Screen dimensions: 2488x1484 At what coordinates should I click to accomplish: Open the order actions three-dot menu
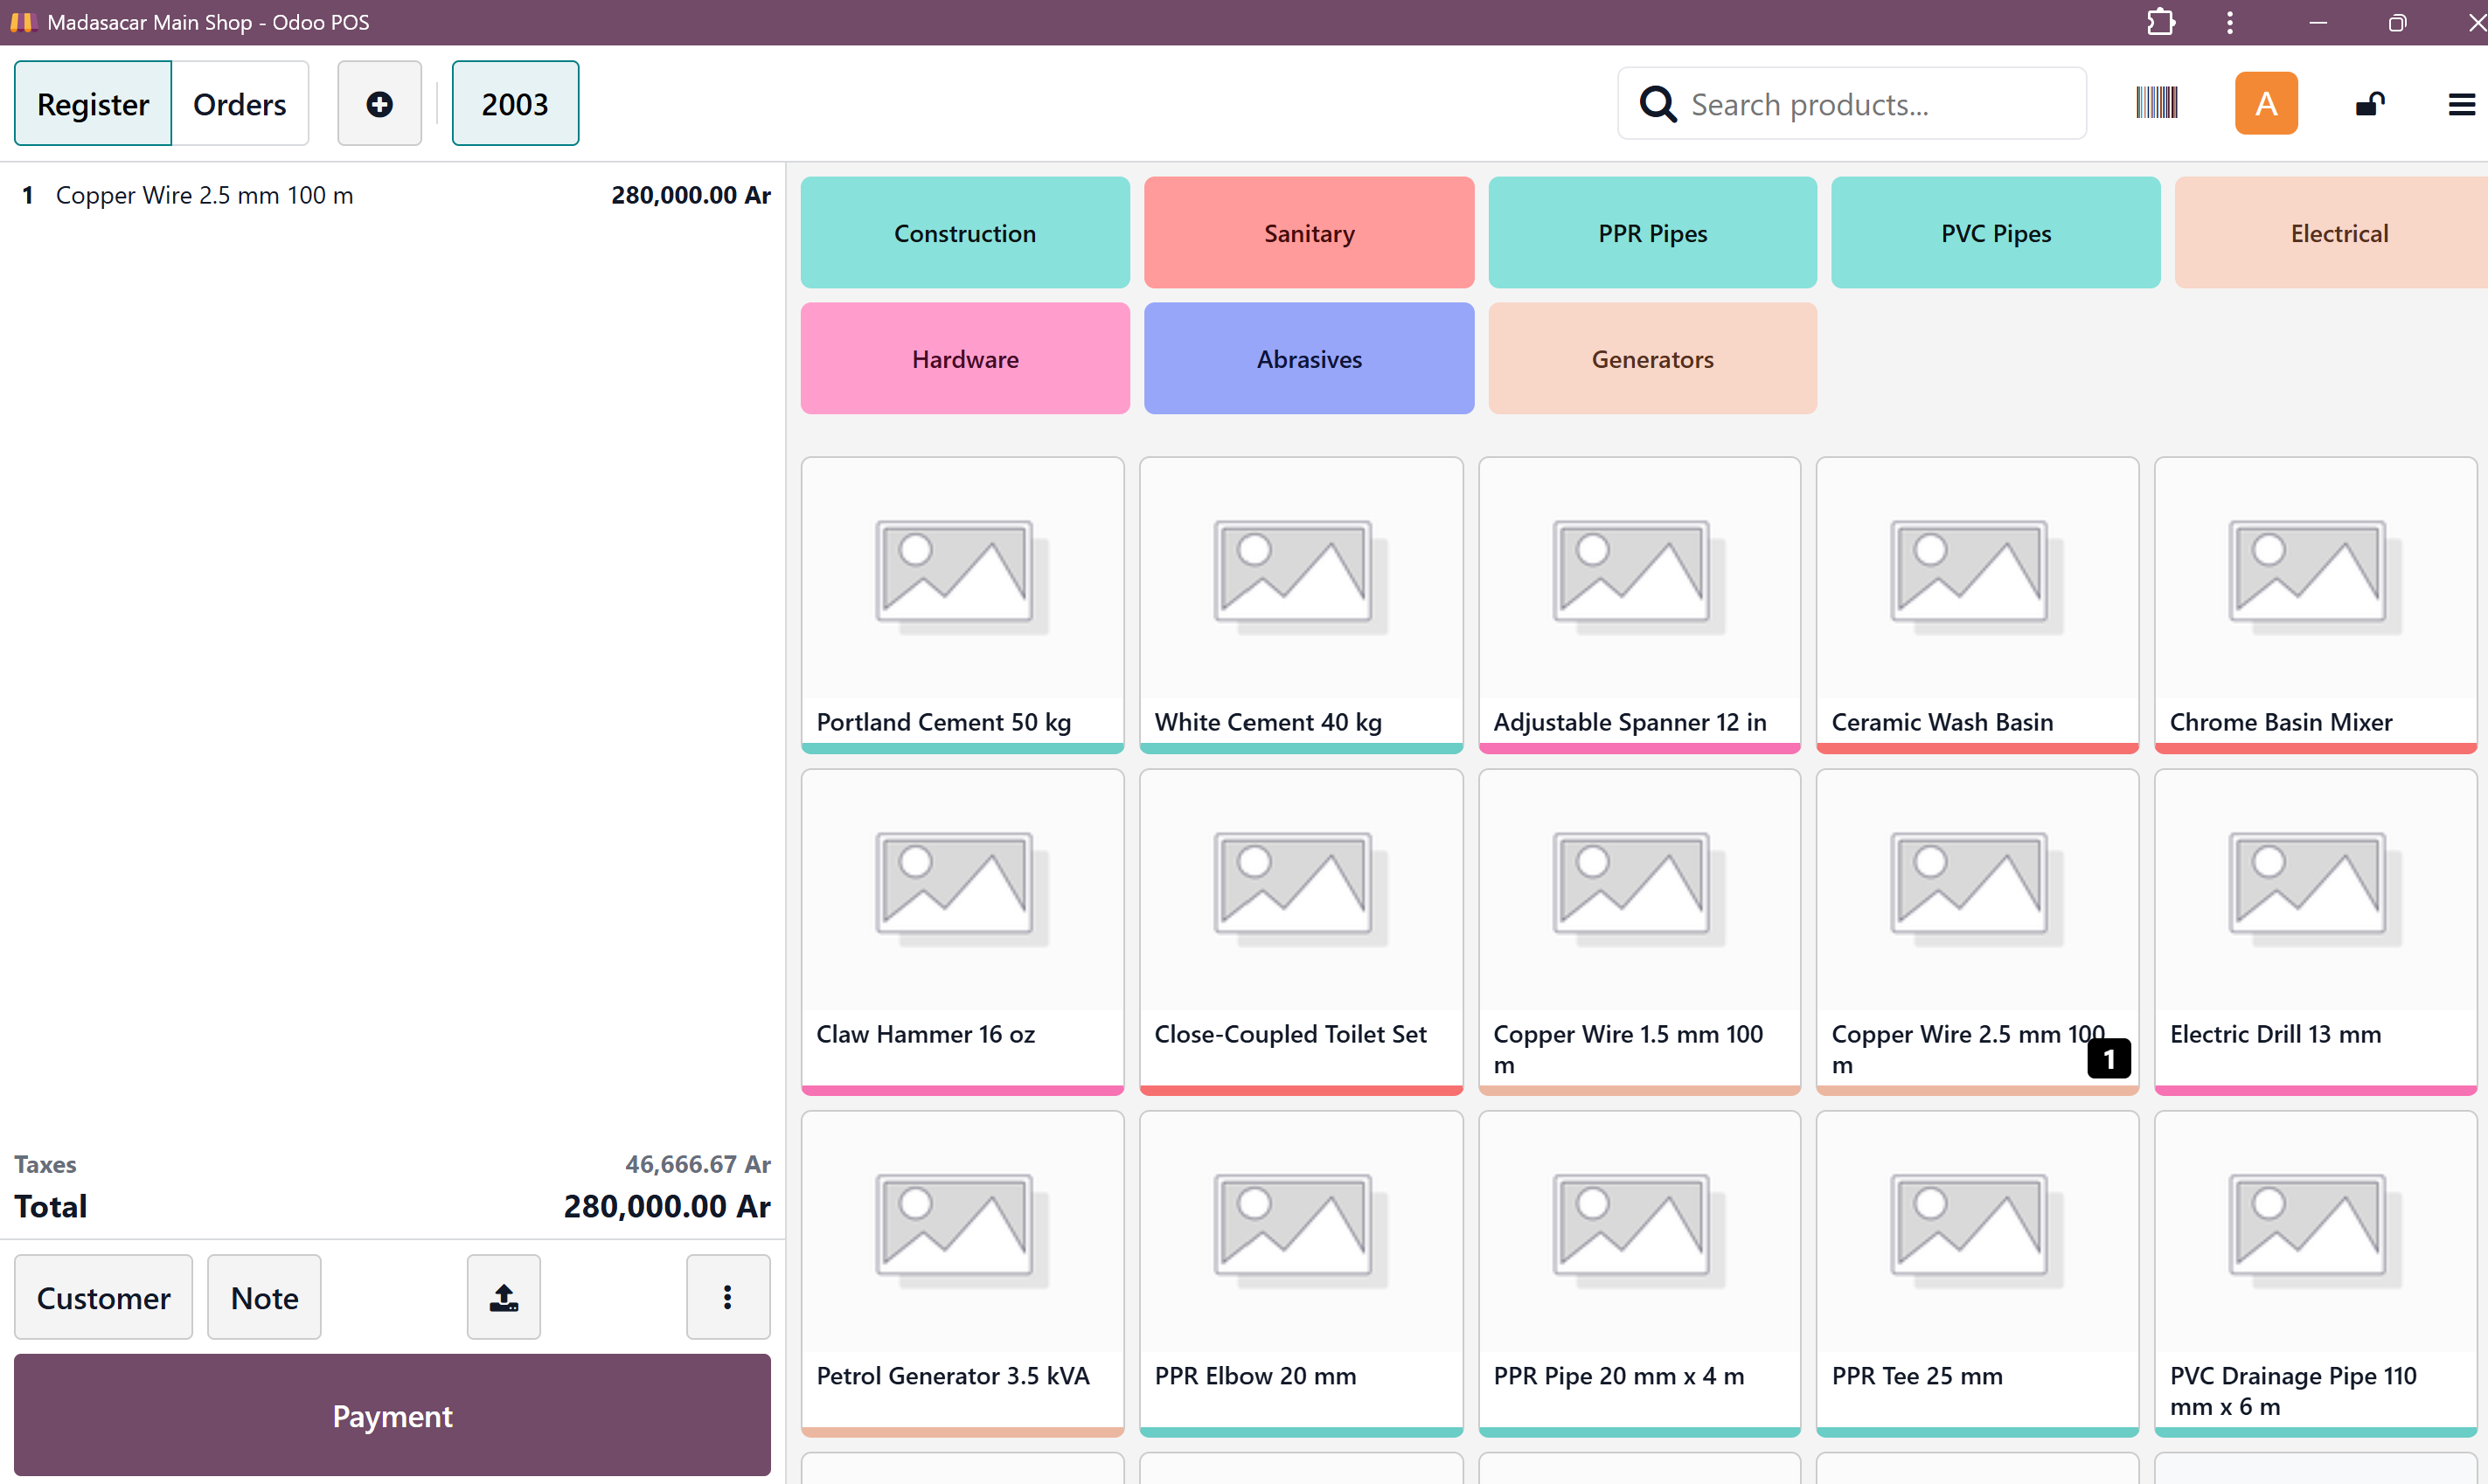[x=728, y=1297]
